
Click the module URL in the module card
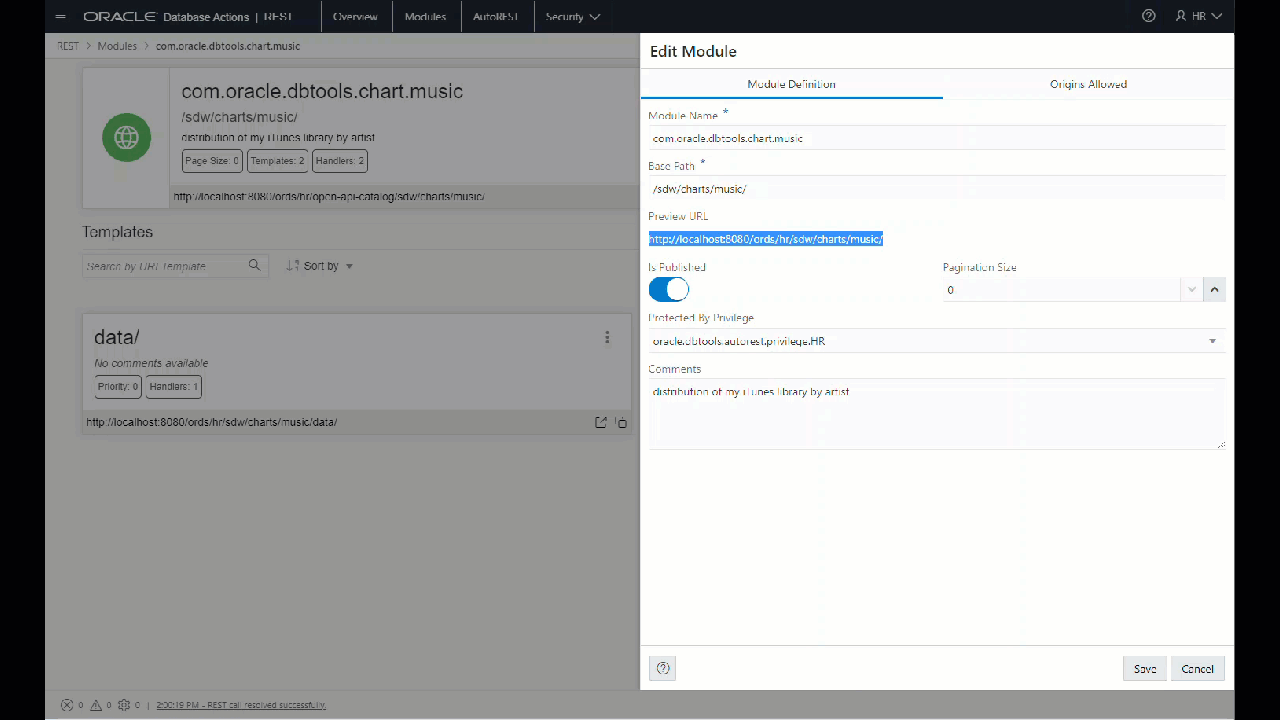tap(329, 197)
